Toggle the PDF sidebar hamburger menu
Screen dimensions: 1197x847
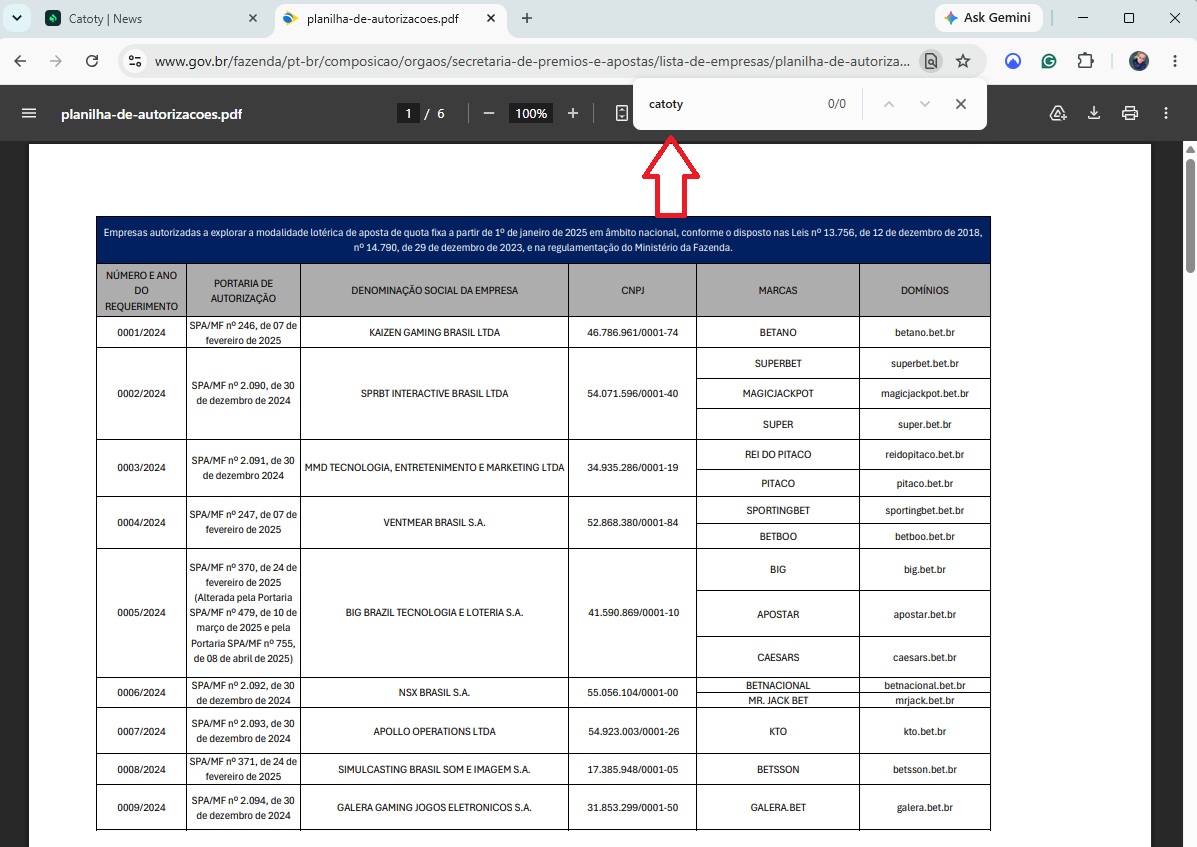tap(29, 113)
